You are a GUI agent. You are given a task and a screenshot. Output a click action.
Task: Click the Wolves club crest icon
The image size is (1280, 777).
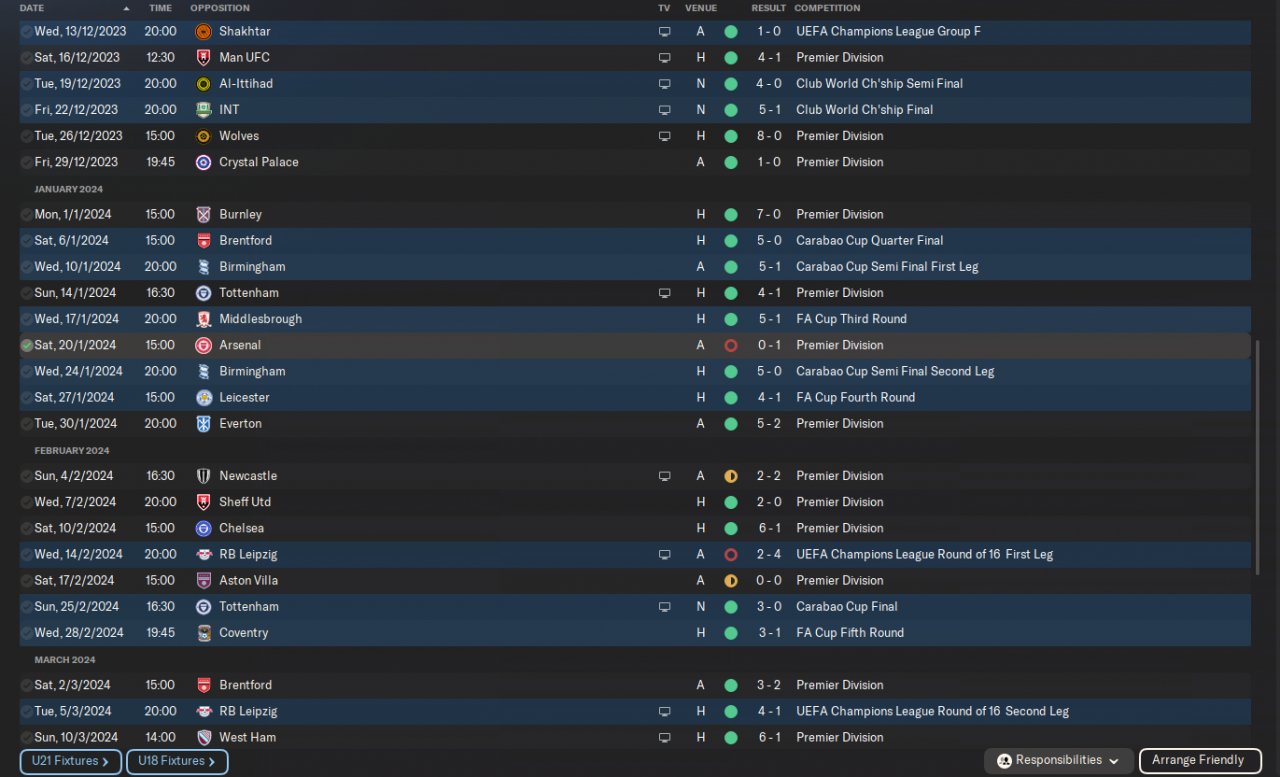[203, 136]
